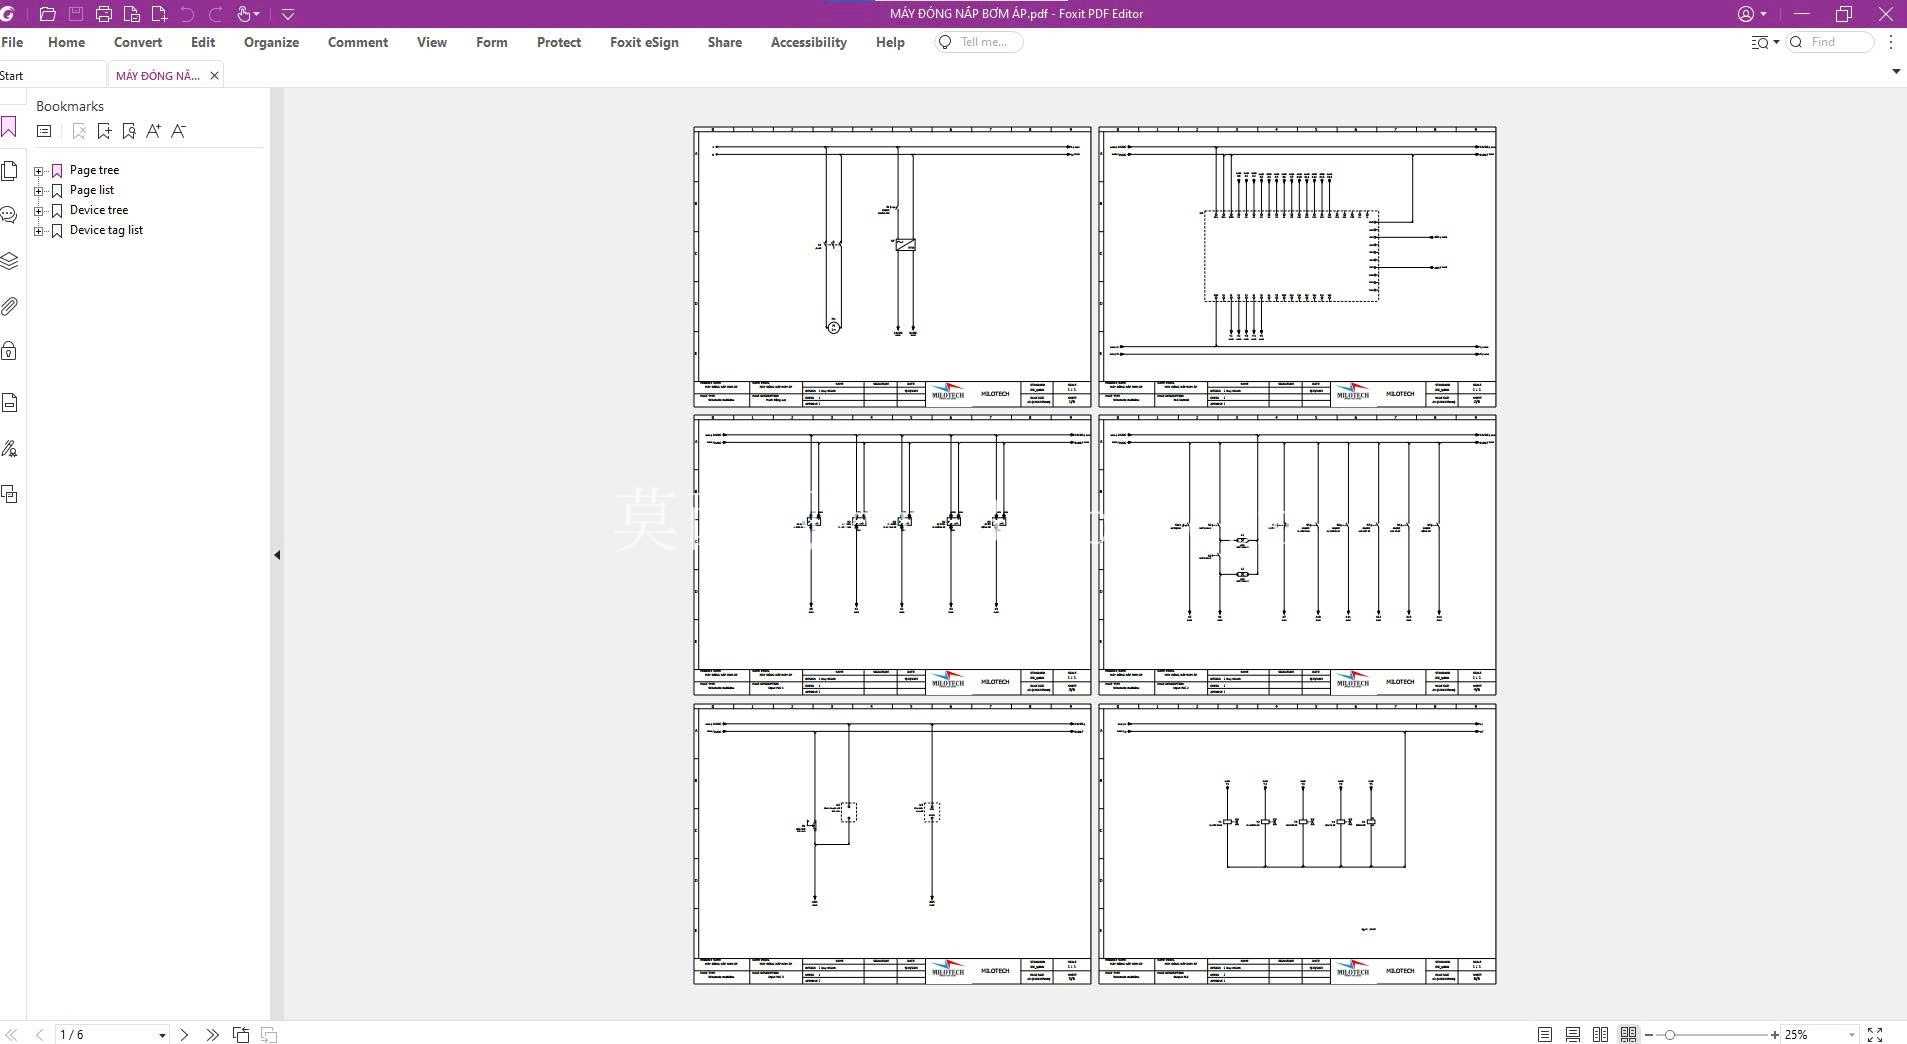Click the zoom slider handle
The image size is (1907, 1044).
click(1669, 1035)
